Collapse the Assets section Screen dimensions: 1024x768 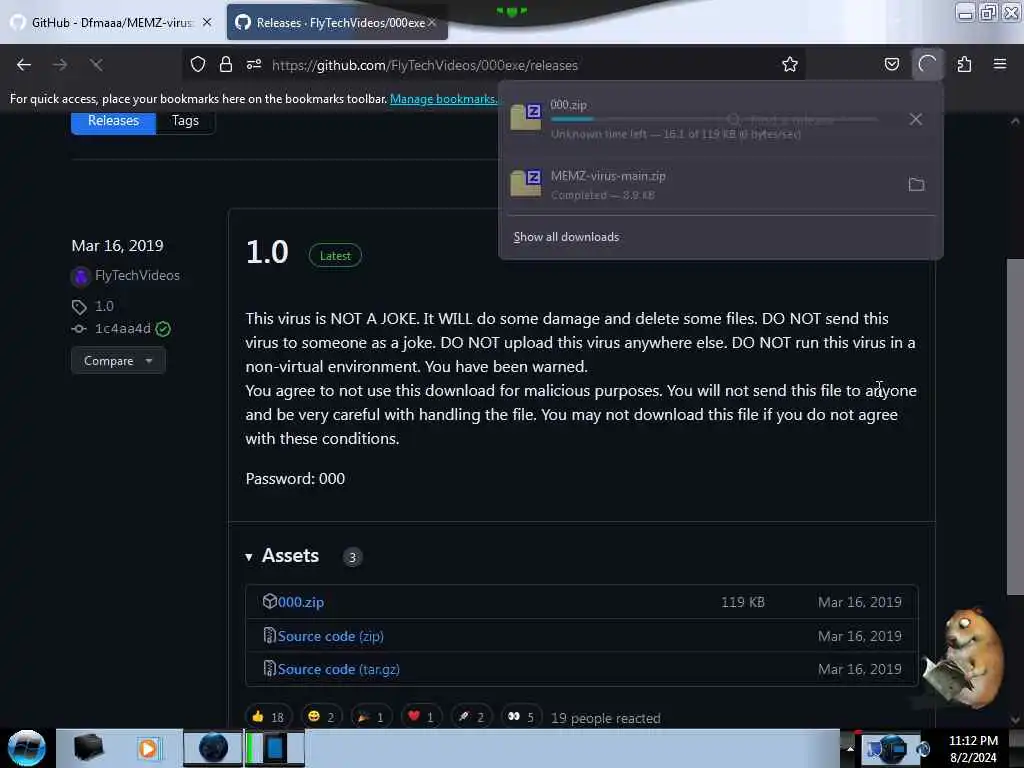(x=249, y=557)
